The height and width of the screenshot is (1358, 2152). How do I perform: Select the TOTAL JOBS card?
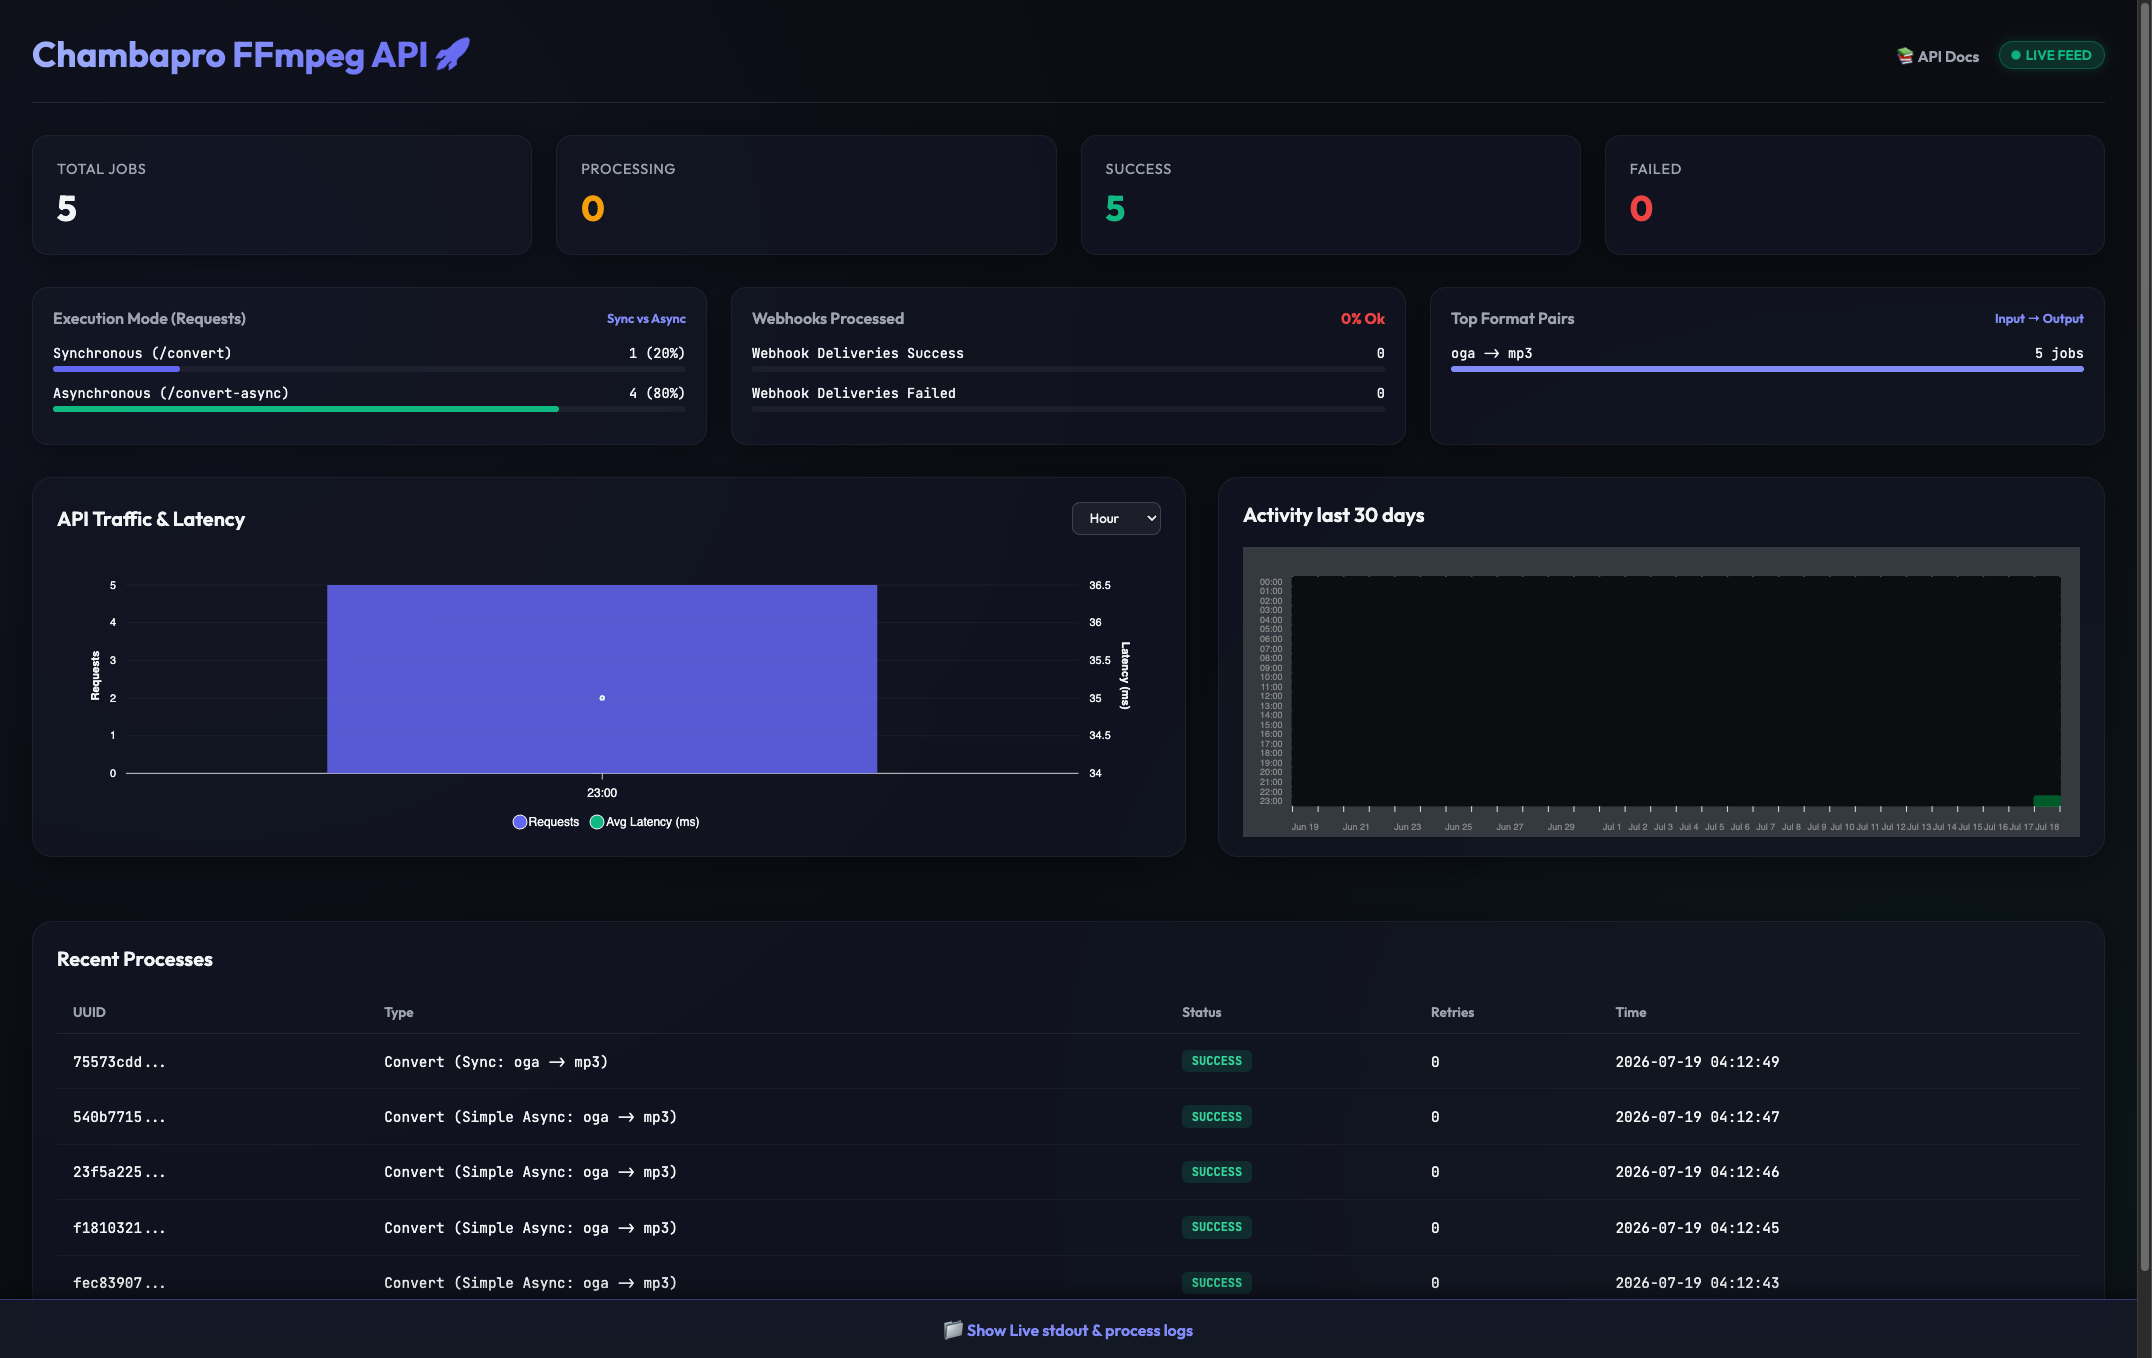pyautogui.click(x=282, y=195)
